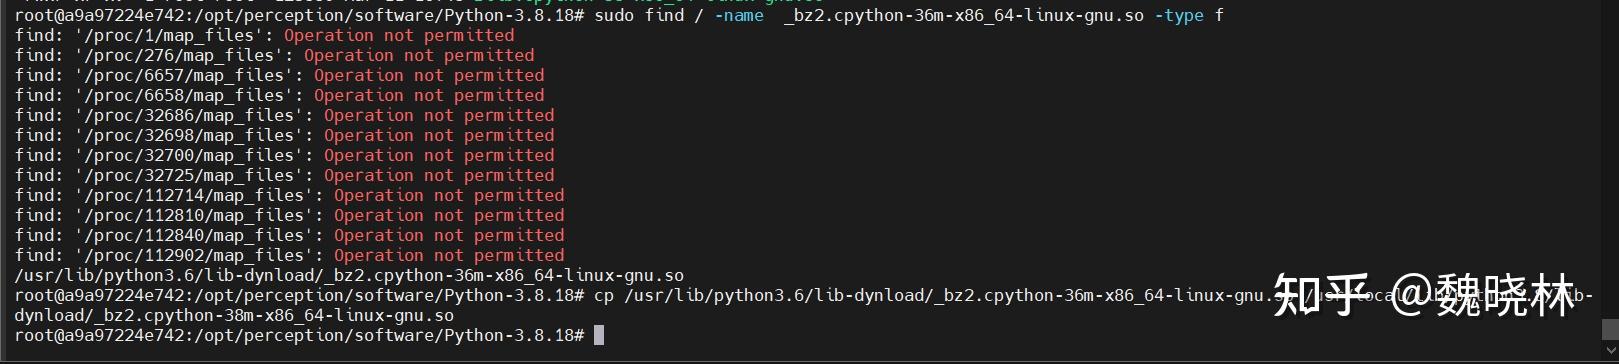
Task: Click the _bz2.cpython-38m destination filename line
Action: (234, 315)
